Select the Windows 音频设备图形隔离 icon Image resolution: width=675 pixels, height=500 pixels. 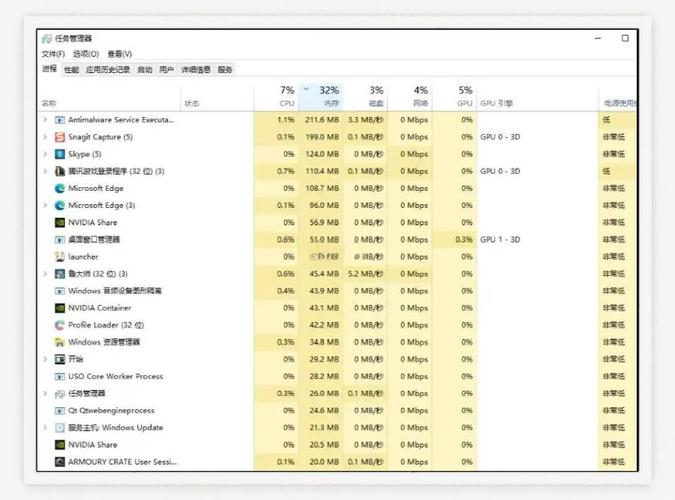[x=60, y=291]
